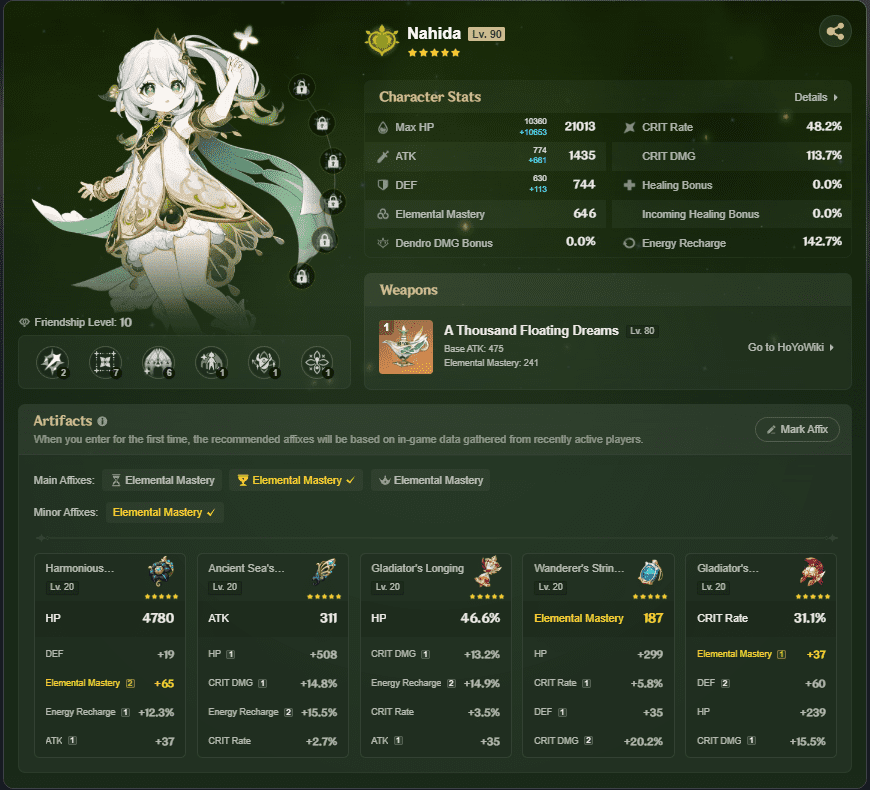The width and height of the screenshot is (870, 790).
Task: Select the second talent icon showing level 7
Action: (105, 362)
